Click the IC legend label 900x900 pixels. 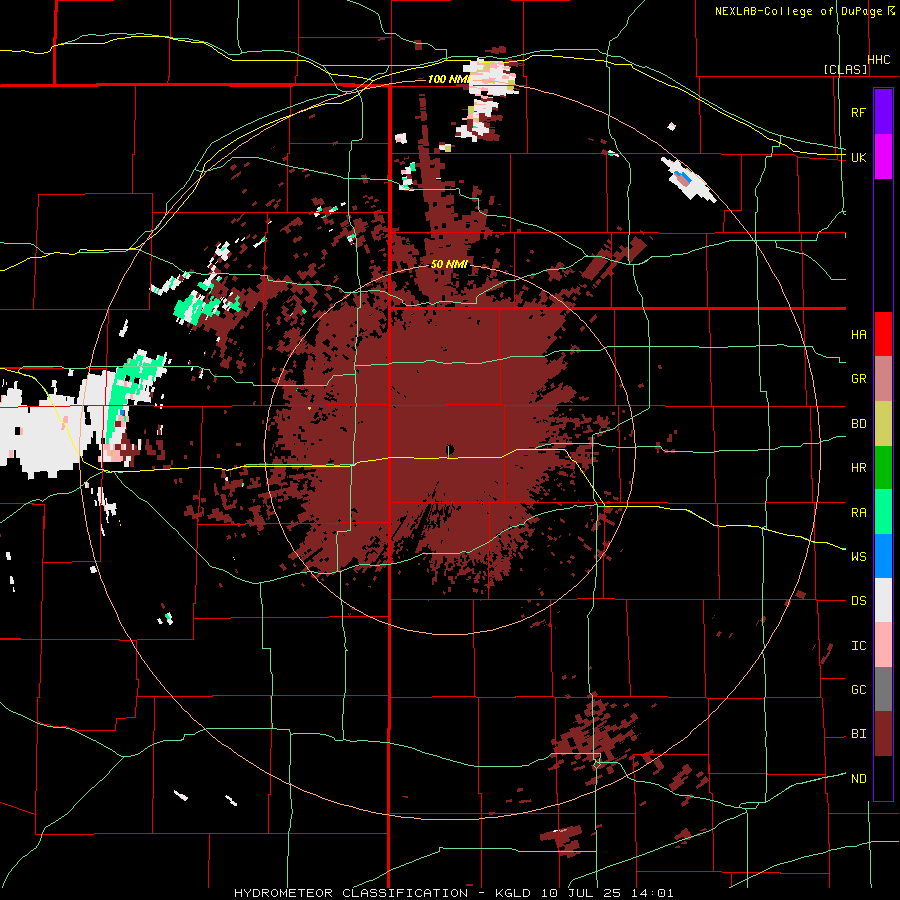click(859, 646)
